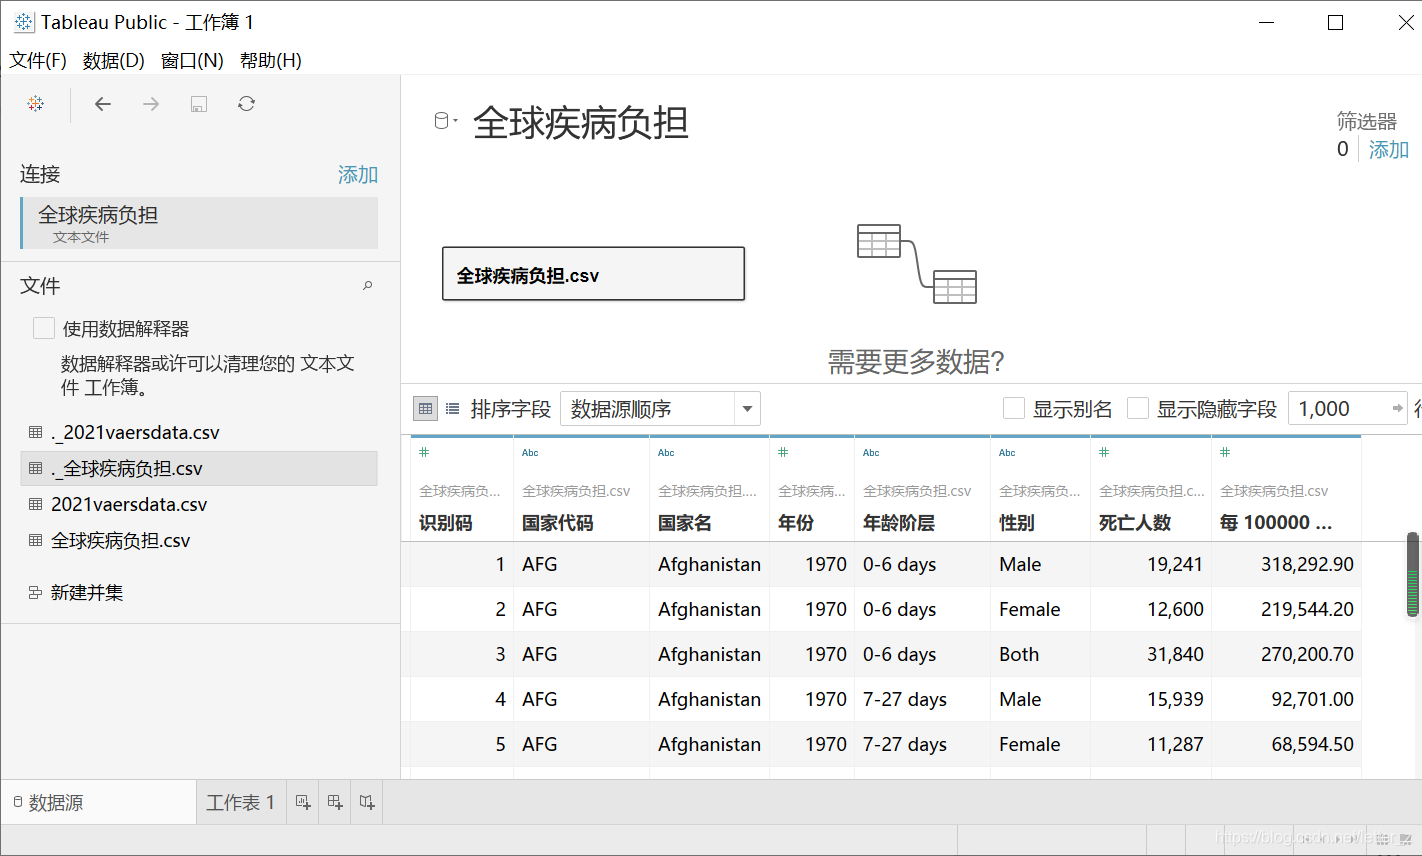
Task: Click the new worksheet icon
Action: 303,802
